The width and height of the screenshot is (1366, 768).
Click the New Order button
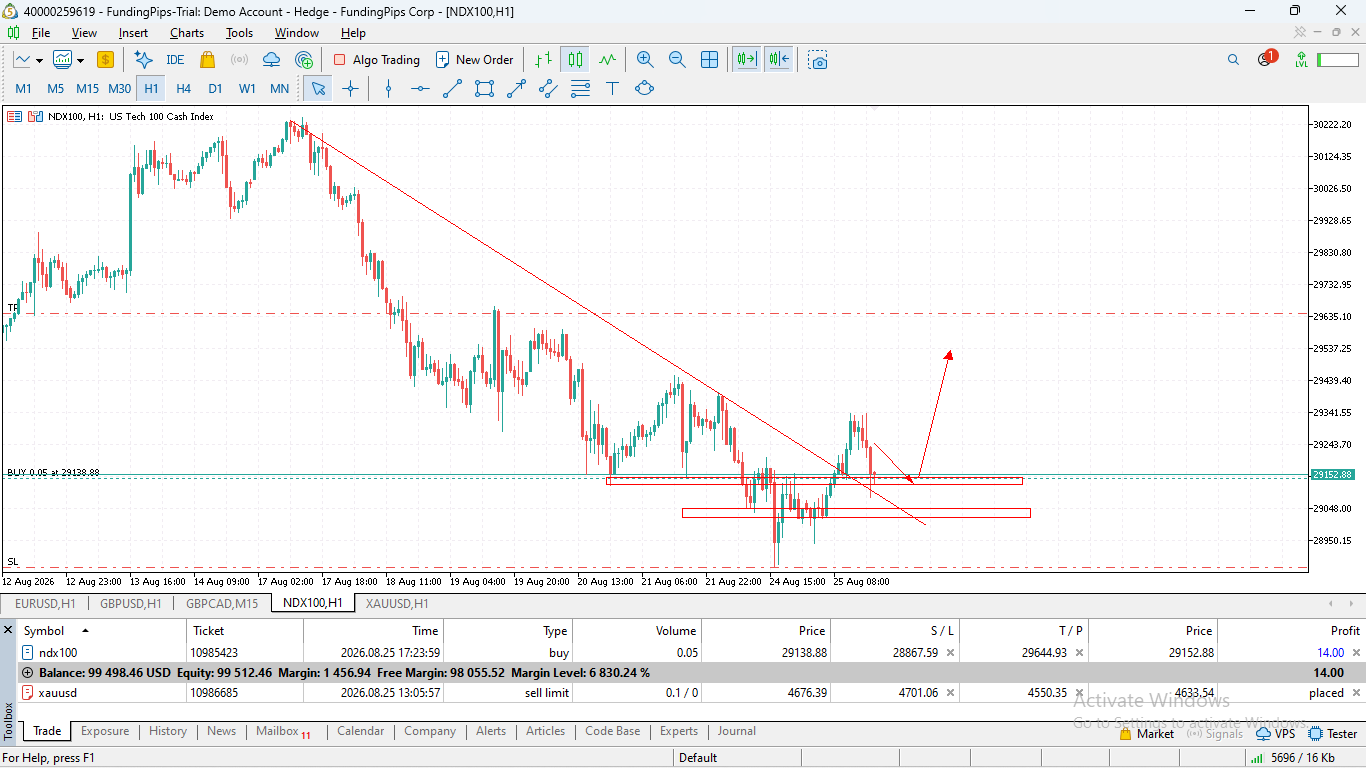point(475,60)
